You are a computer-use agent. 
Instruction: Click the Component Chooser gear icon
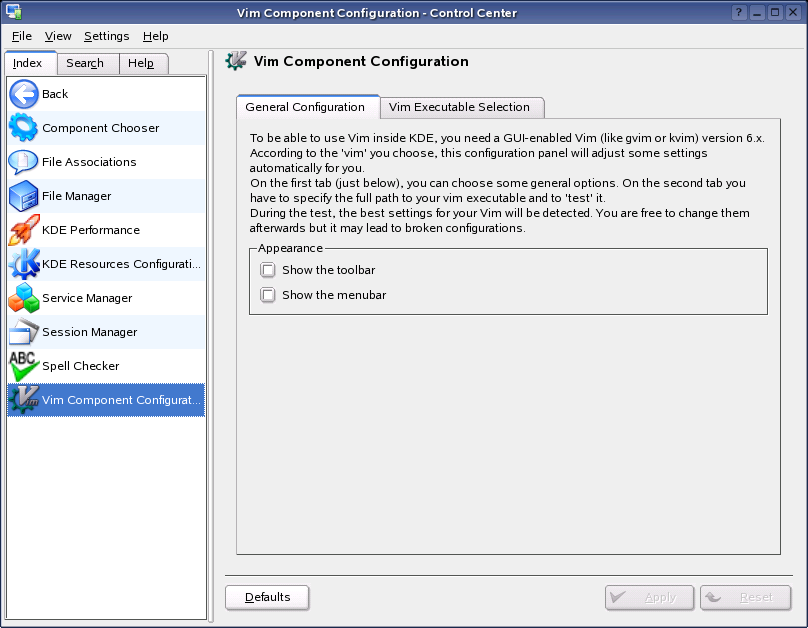pyautogui.click(x=24, y=128)
